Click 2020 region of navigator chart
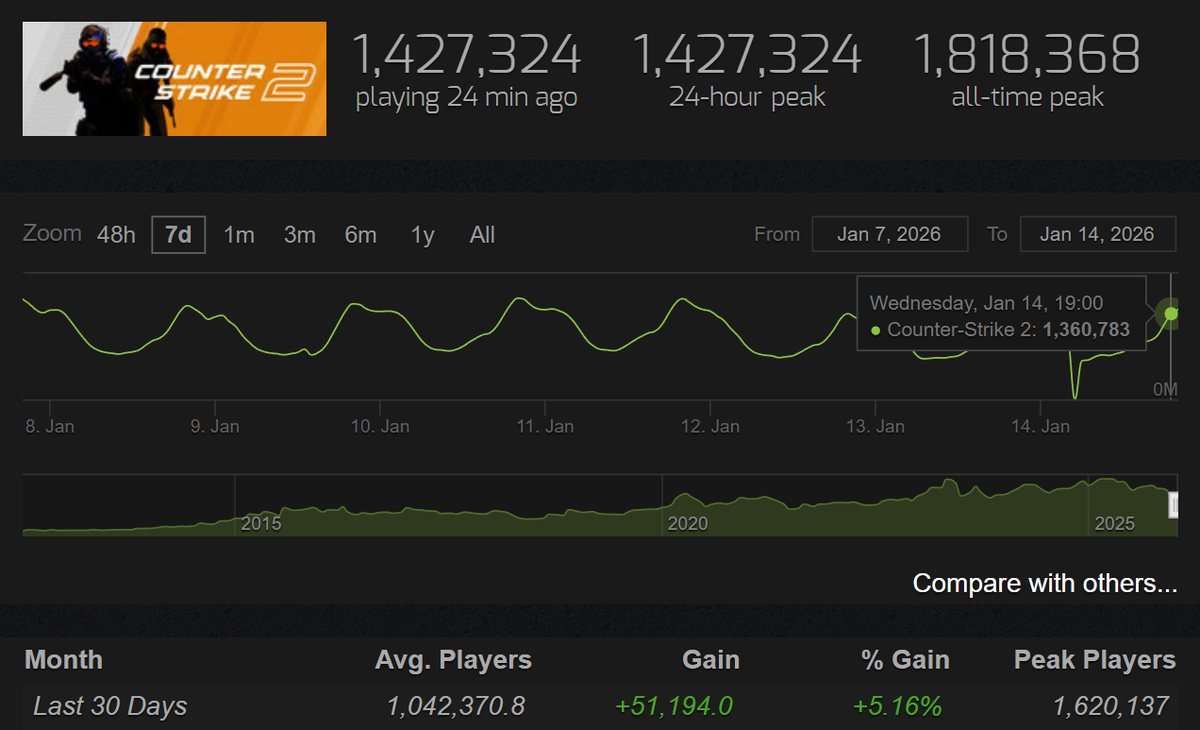 689,522
